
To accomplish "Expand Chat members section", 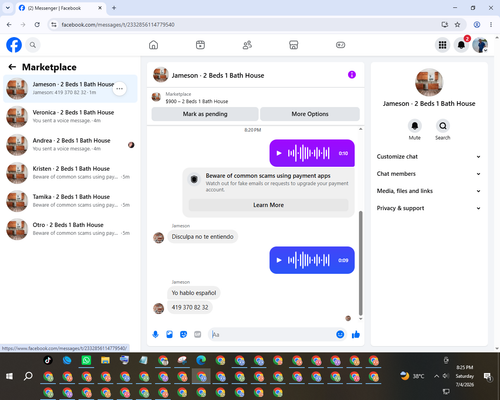I will (429, 174).
